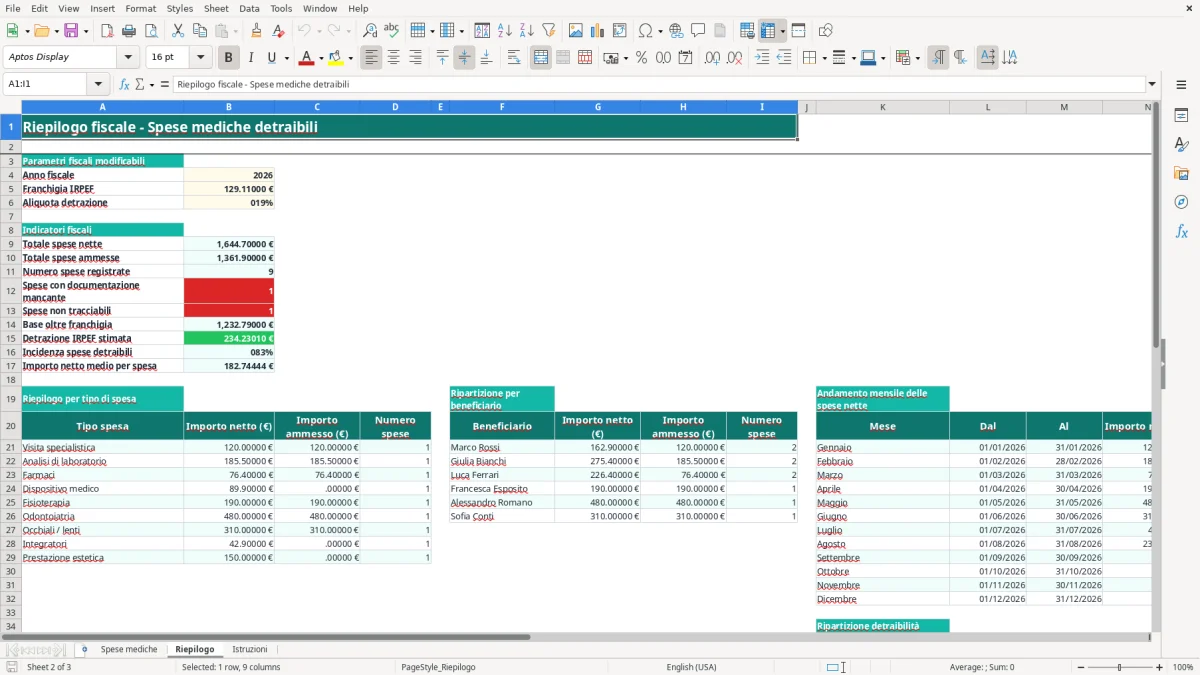Toggle Italic formatting

(251, 58)
